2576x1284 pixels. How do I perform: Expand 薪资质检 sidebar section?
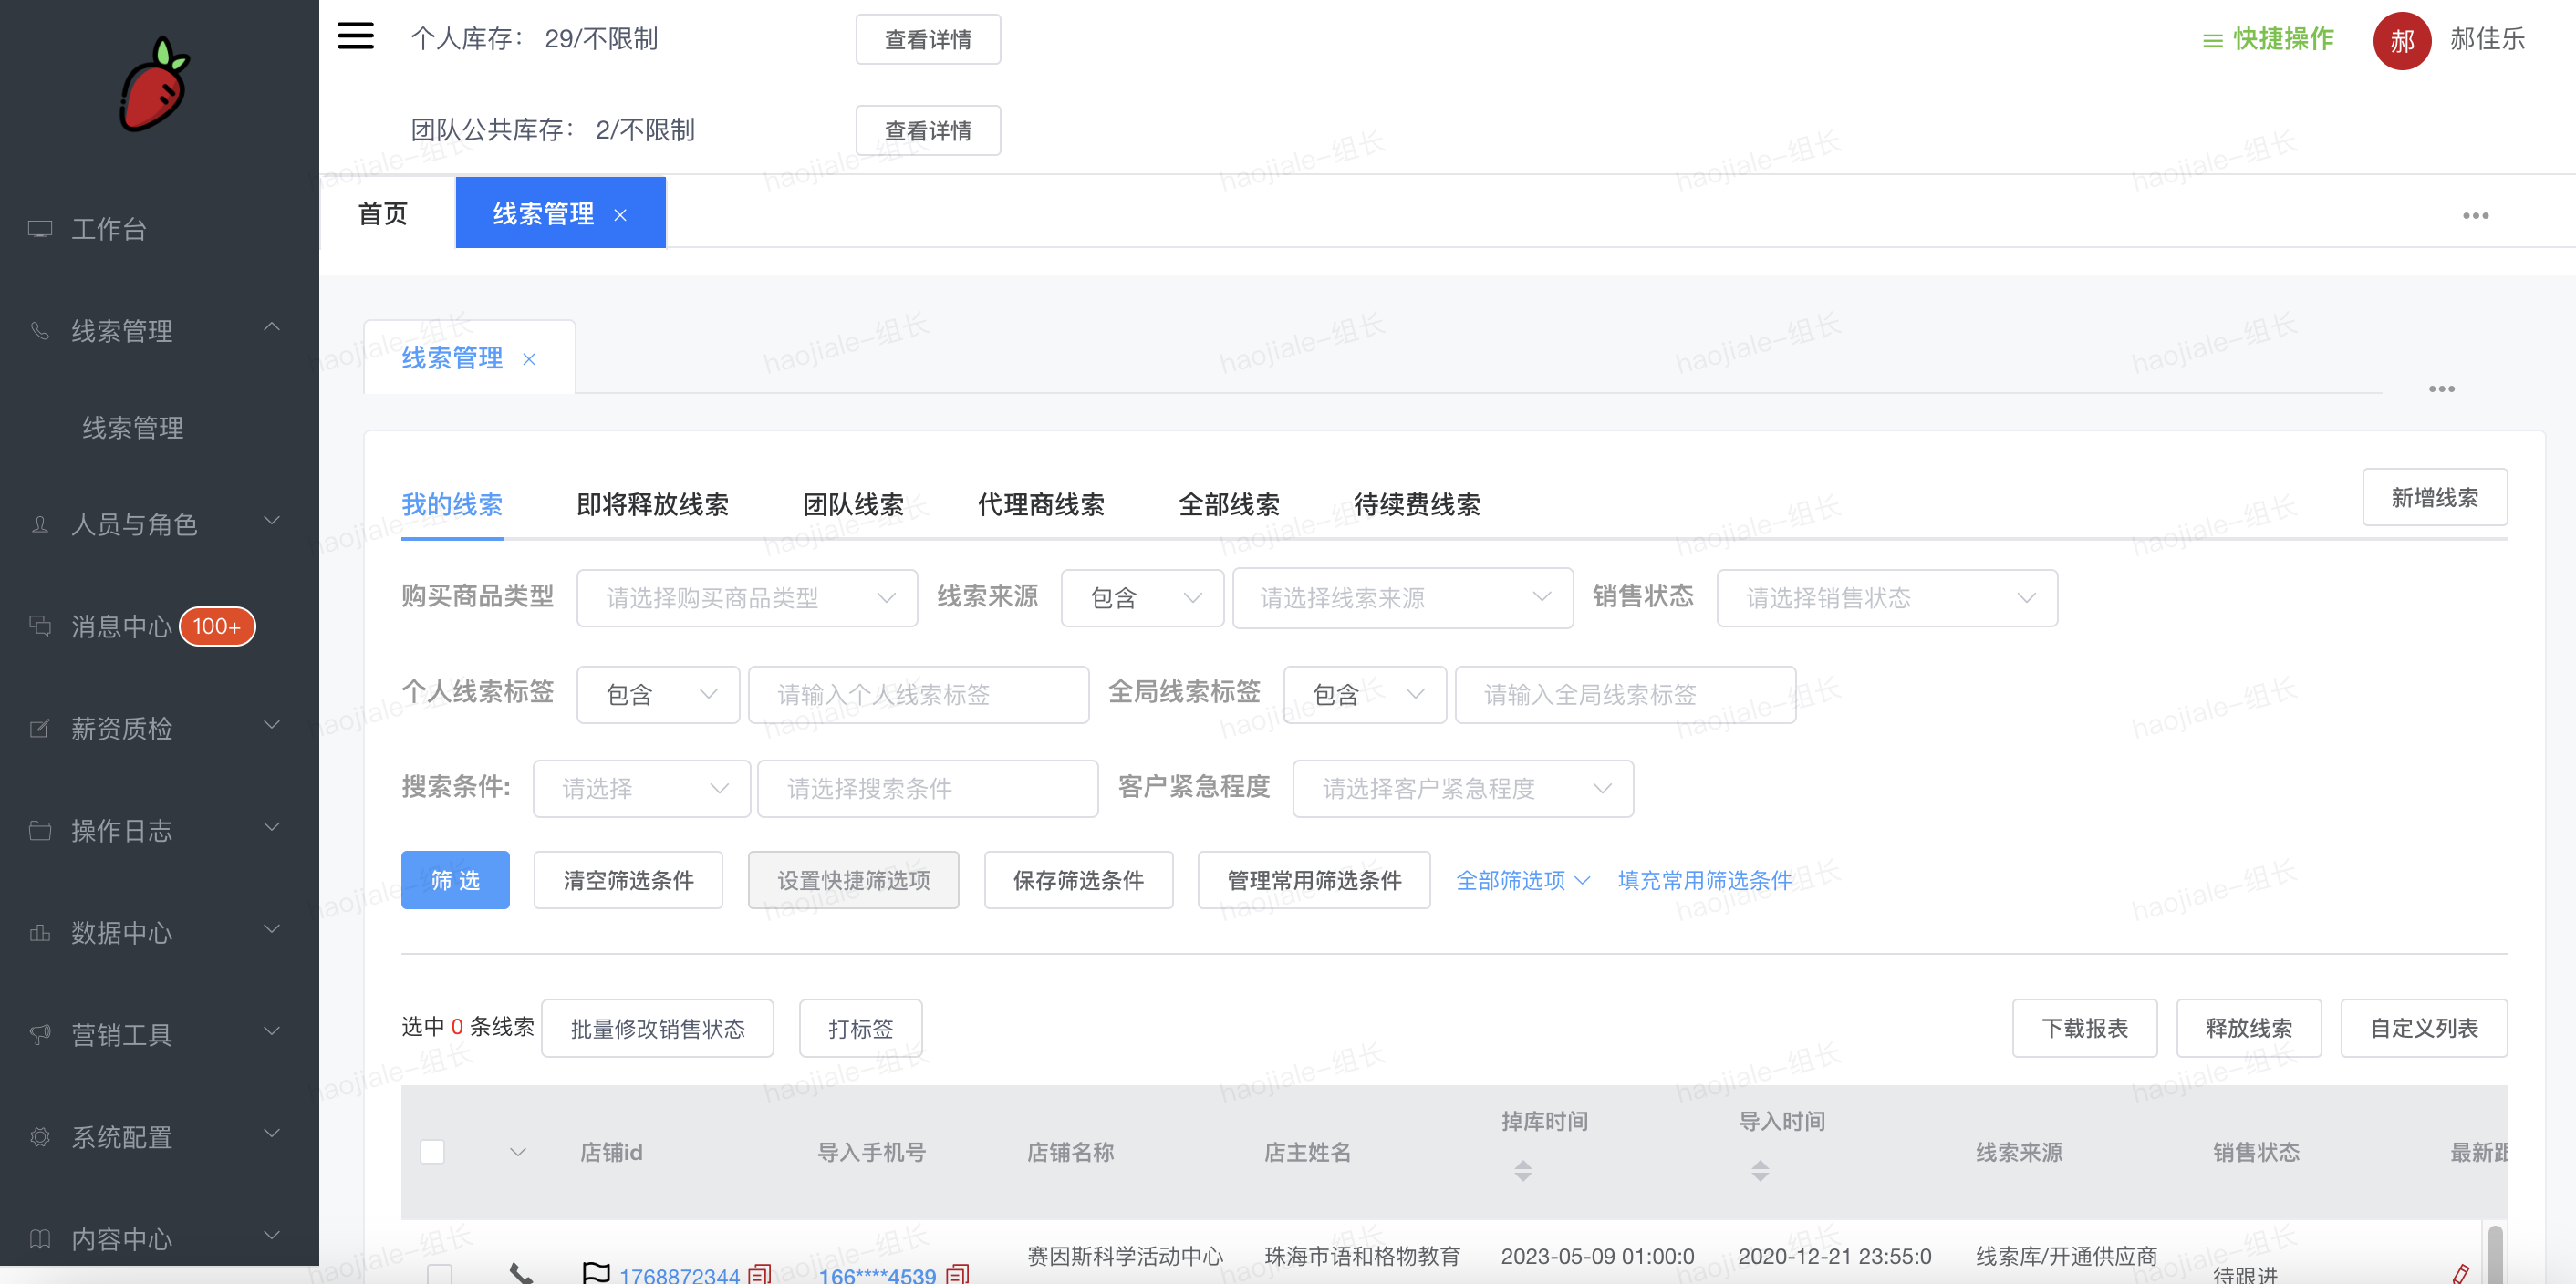pos(271,724)
